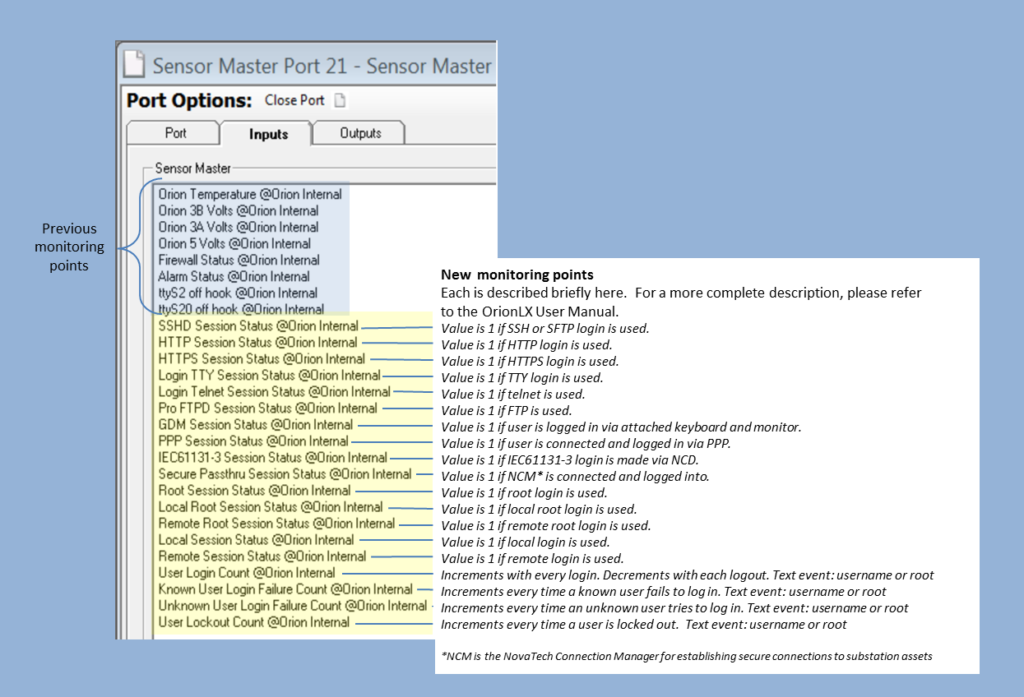The height and width of the screenshot is (697, 1024).
Task: Select ttyS2 off hook @Orion Internal
Action: tap(238, 293)
